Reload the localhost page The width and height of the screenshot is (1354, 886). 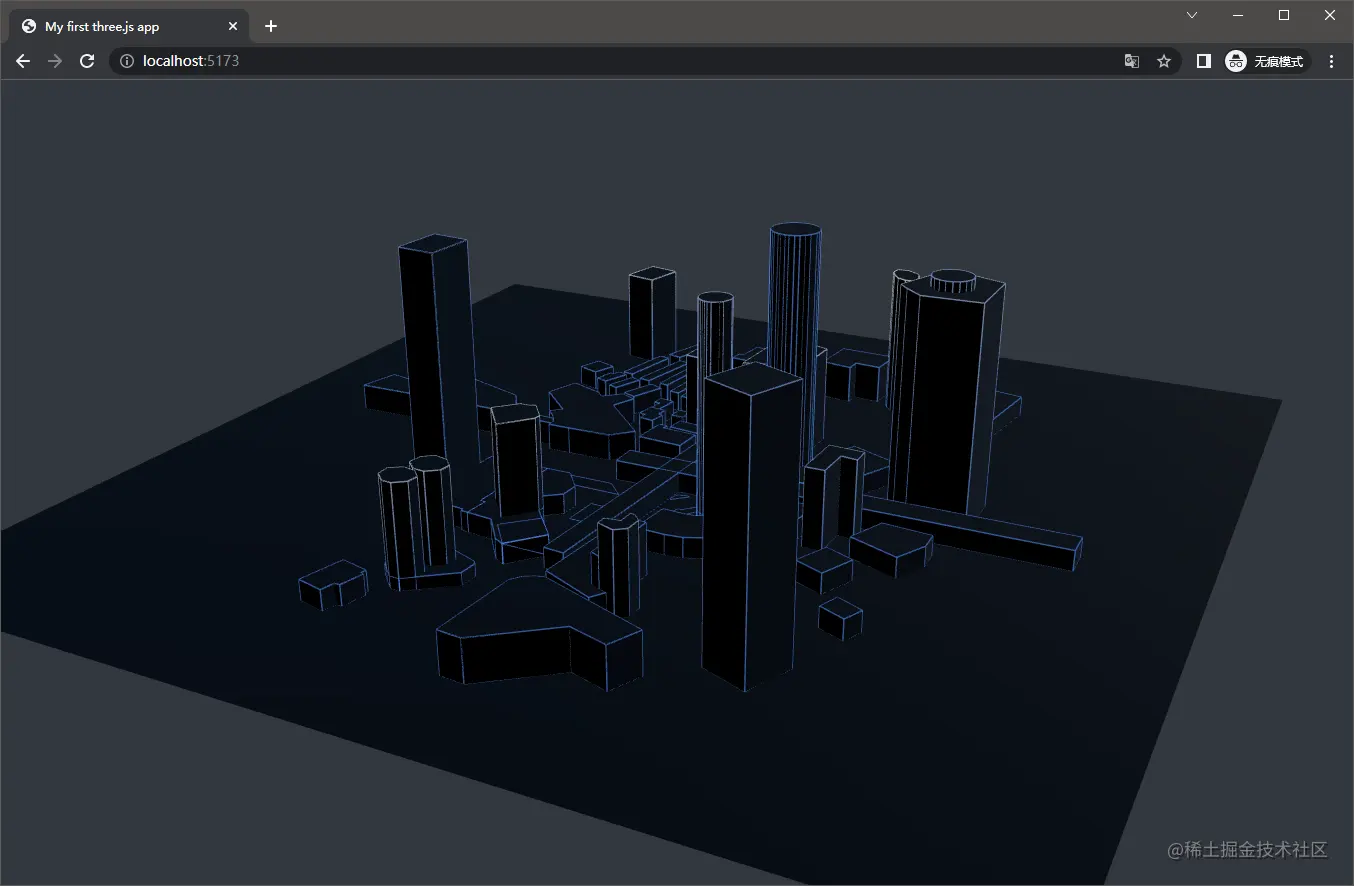tap(87, 61)
